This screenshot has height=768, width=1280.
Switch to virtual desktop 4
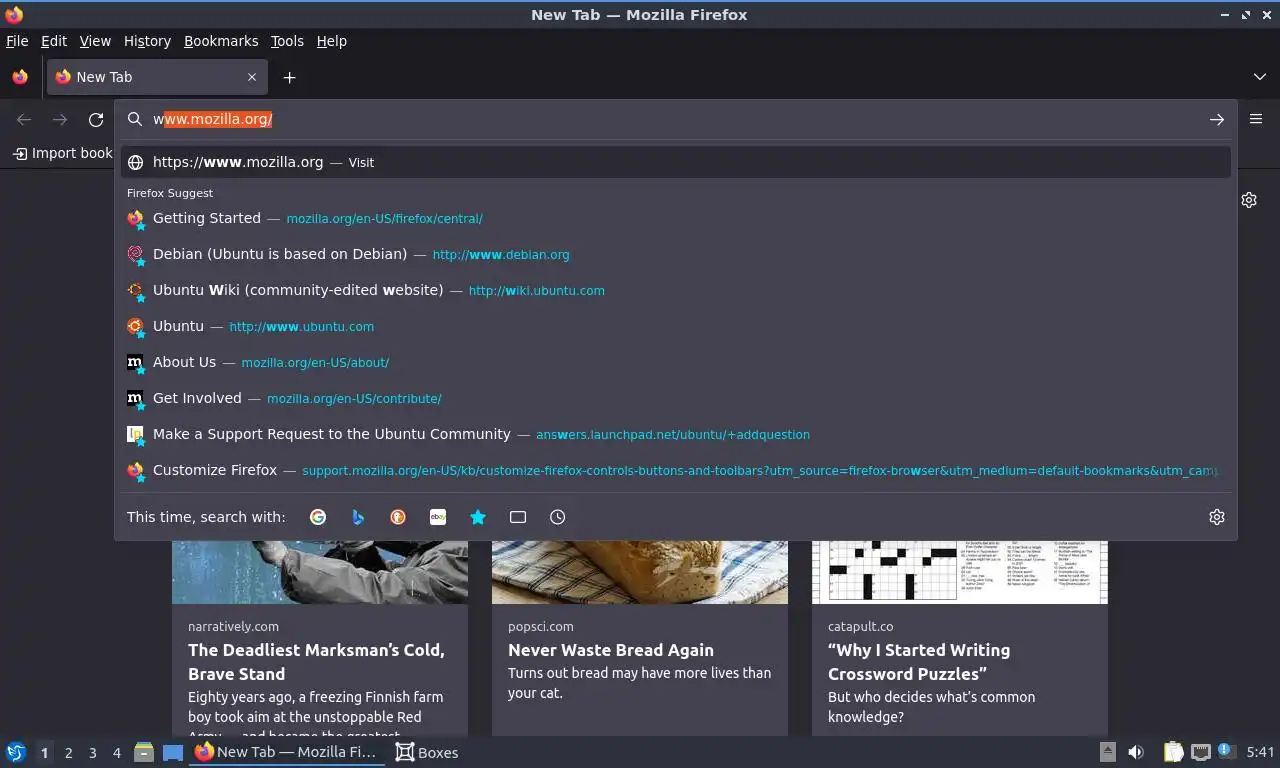116,753
